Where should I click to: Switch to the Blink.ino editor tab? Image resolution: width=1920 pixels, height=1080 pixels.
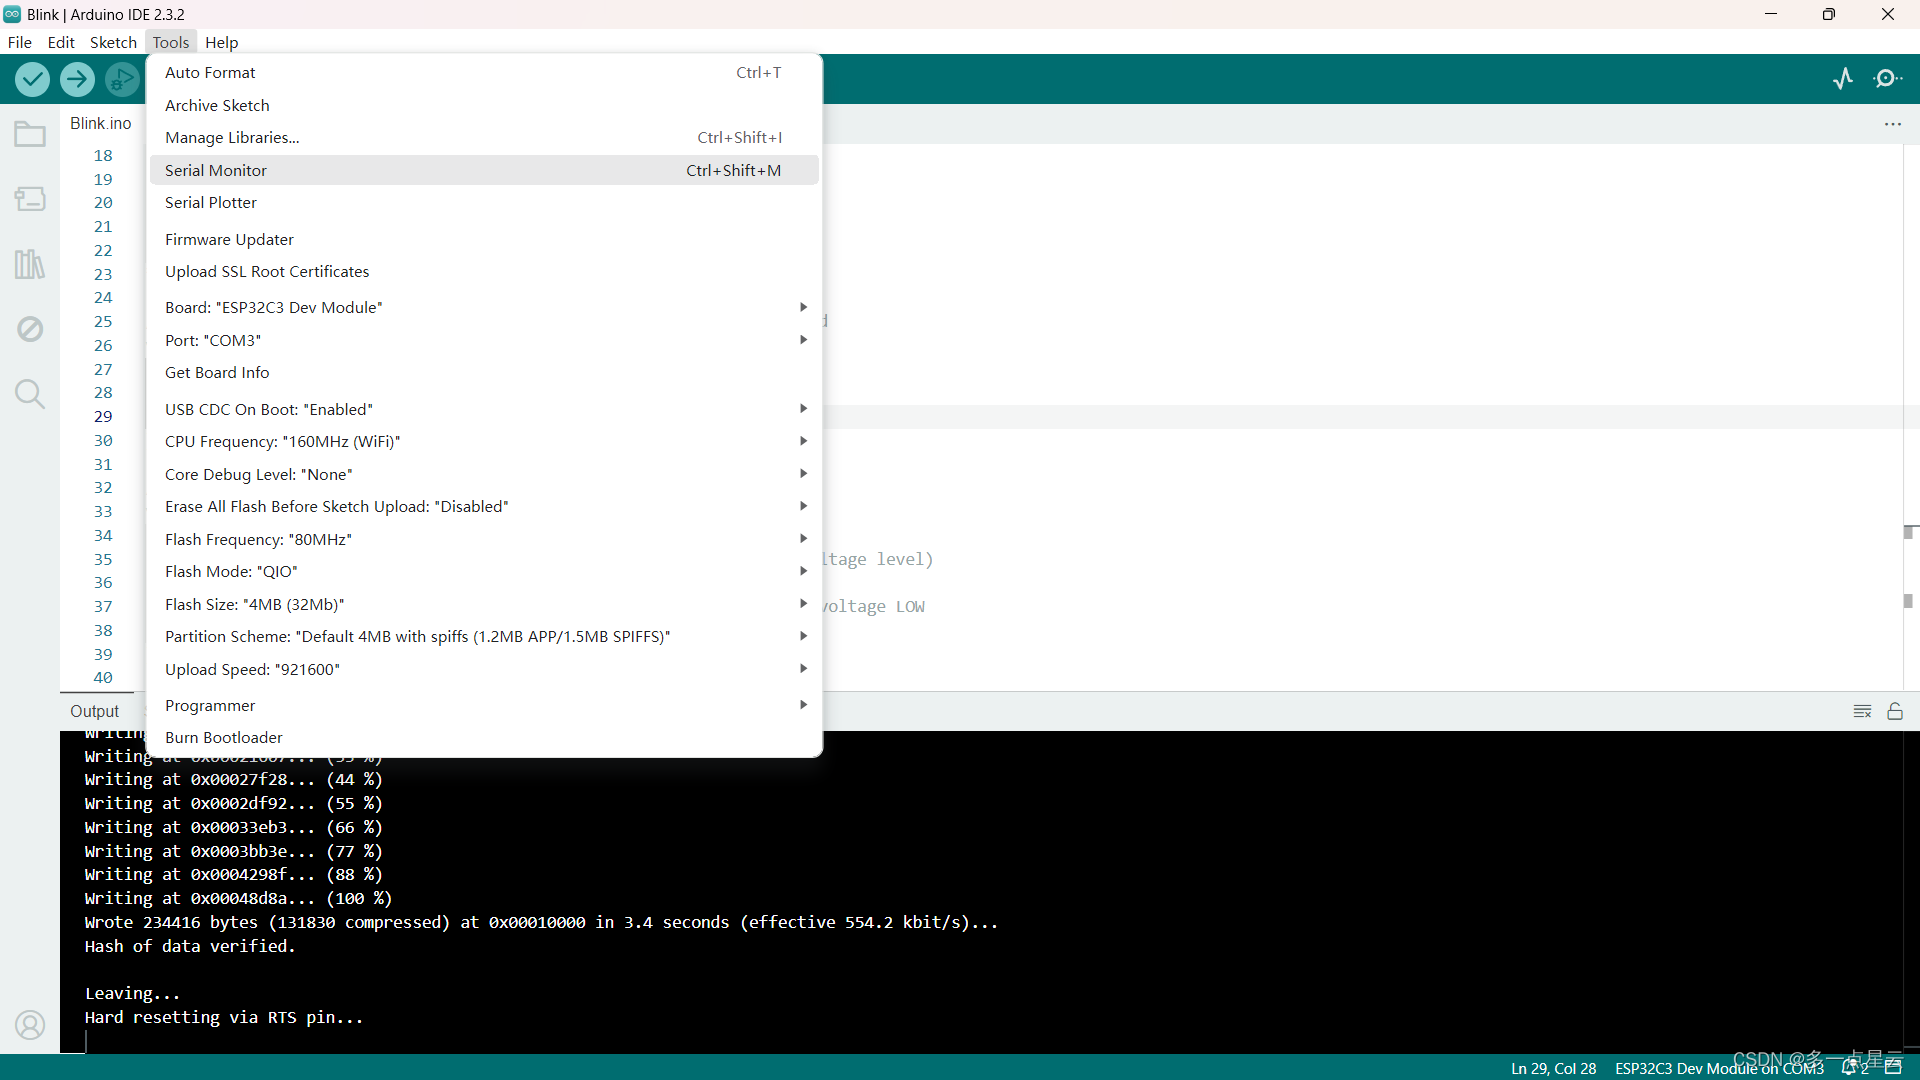(x=100, y=123)
